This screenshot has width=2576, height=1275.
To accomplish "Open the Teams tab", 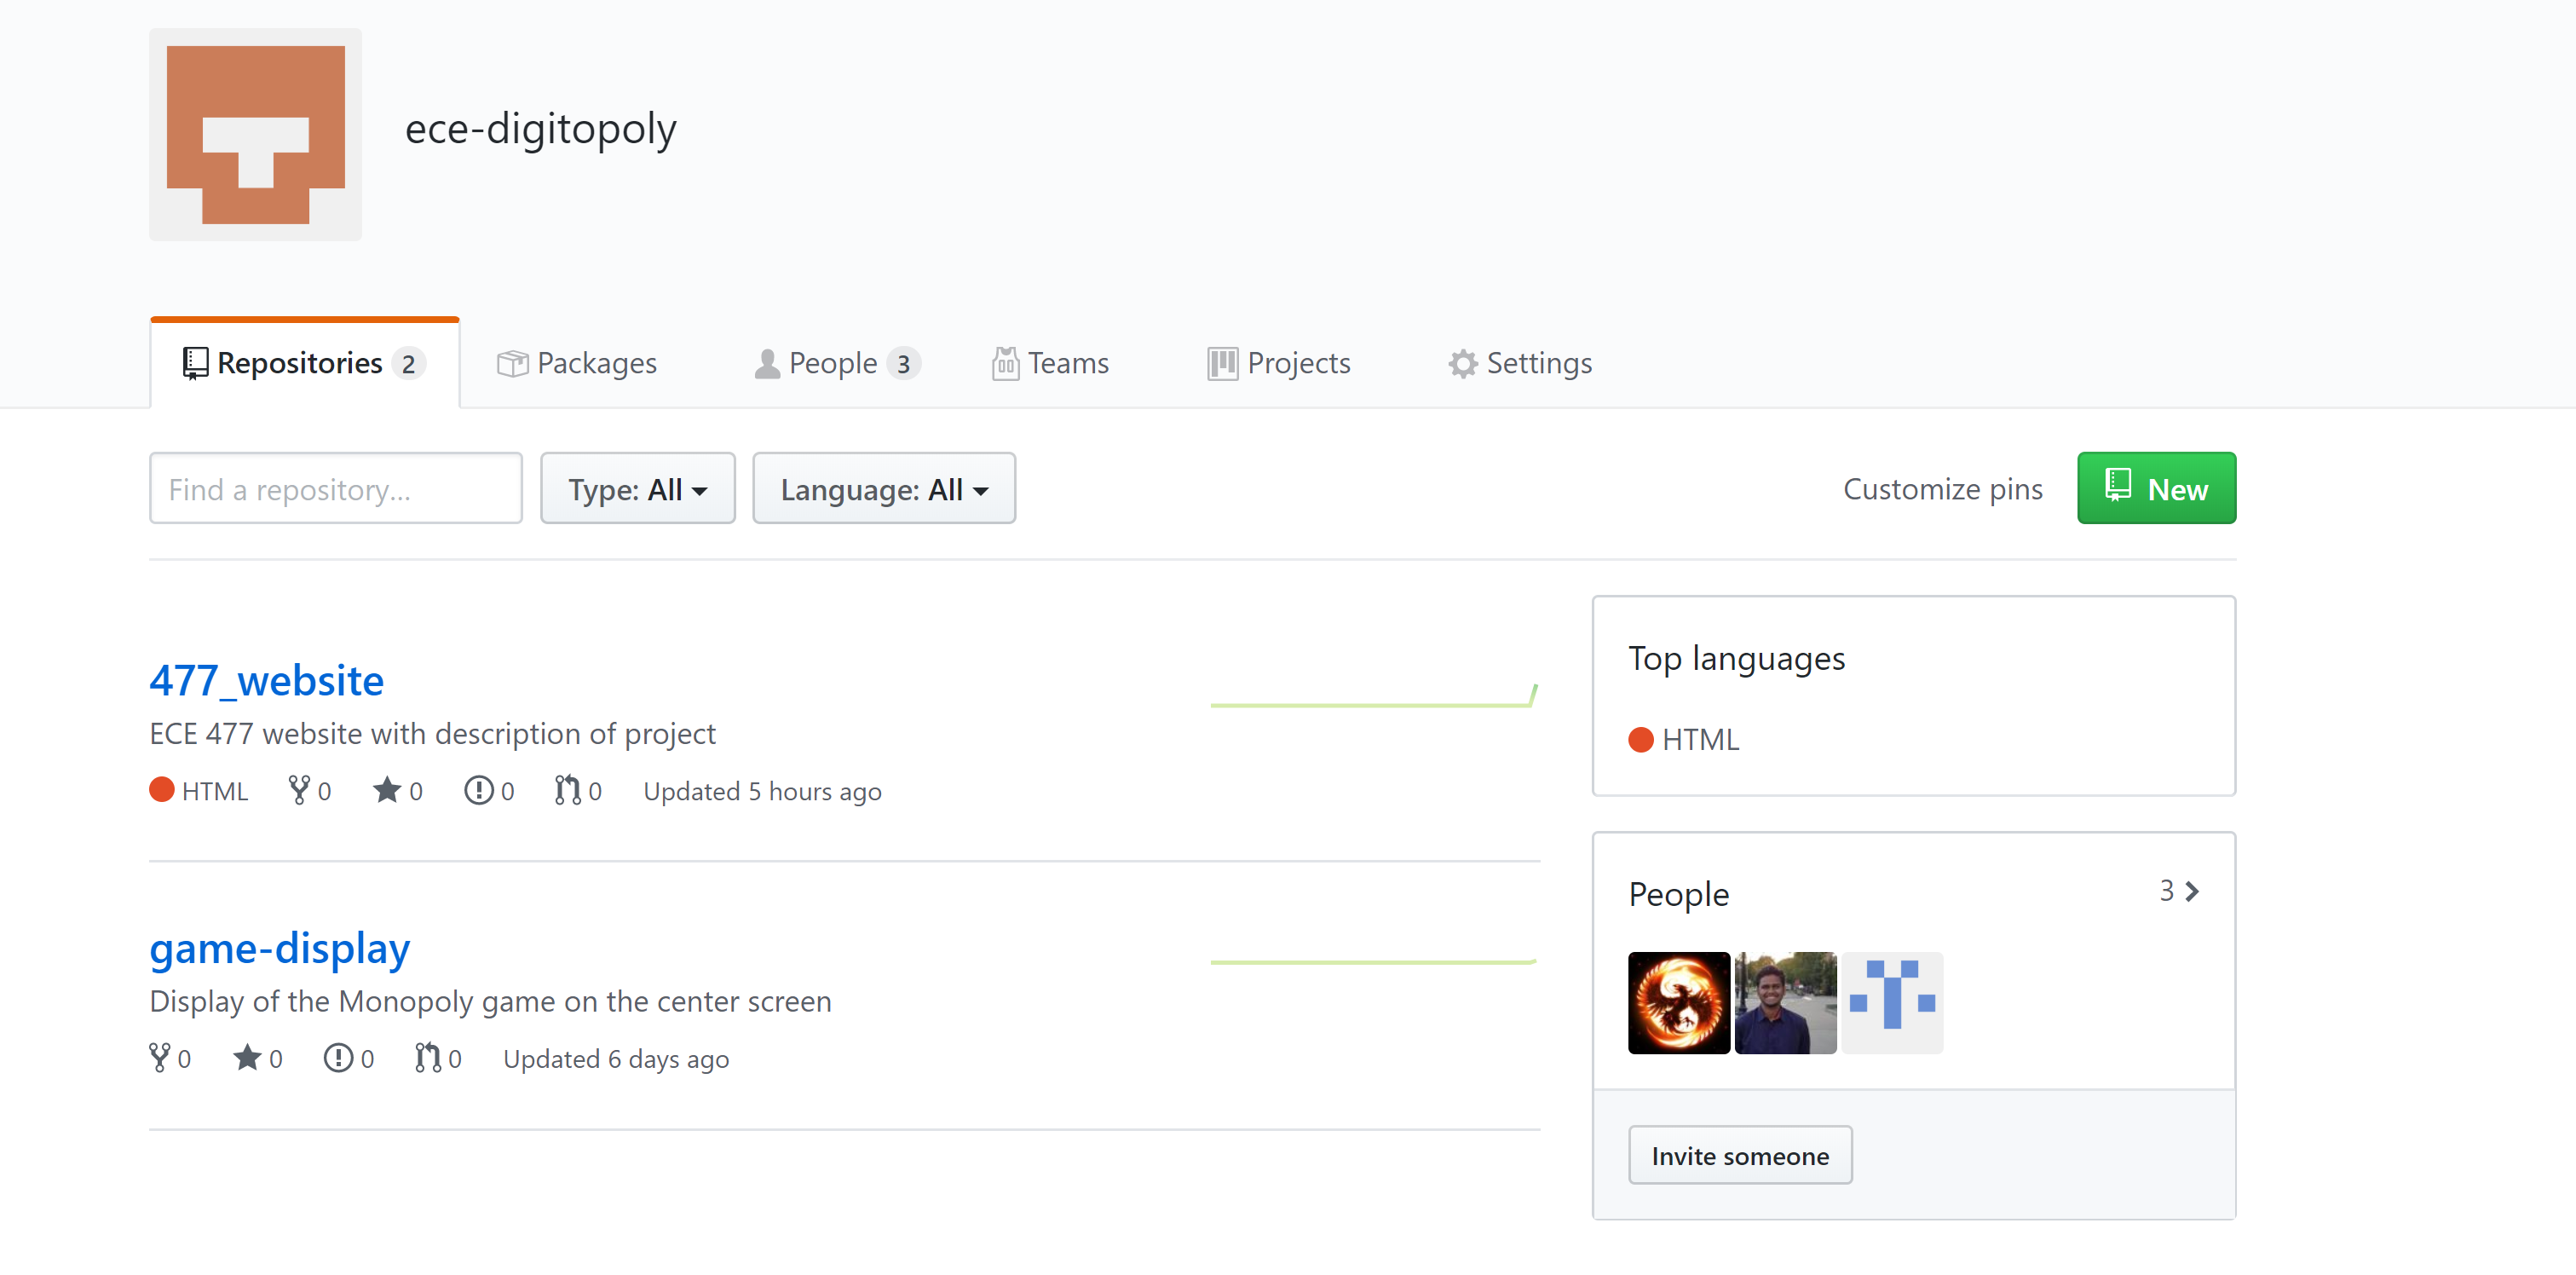I will 1050,363.
